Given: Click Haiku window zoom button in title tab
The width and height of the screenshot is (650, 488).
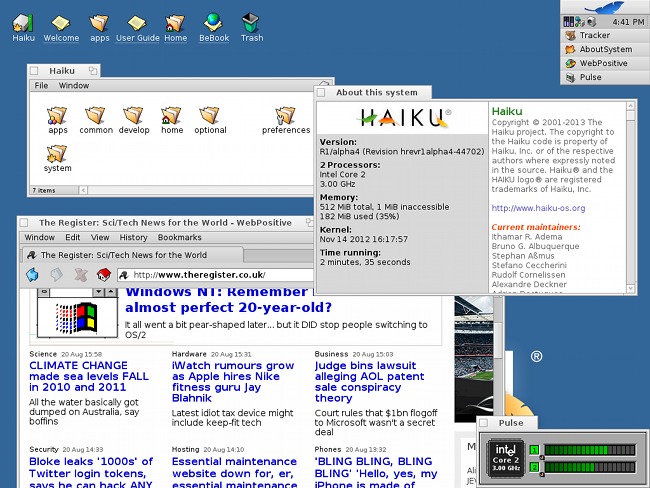Looking at the screenshot, I should coord(93,70).
